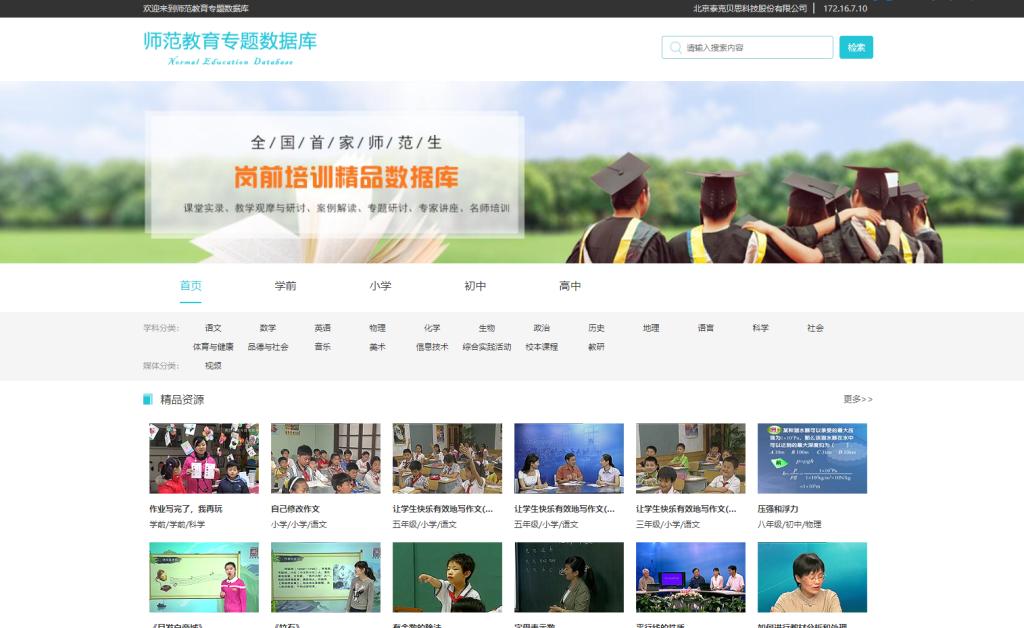Image resolution: width=1024 pixels, height=628 pixels.
Task: Open thumbnail of boy in red scarf pointing
Action: (447, 577)
